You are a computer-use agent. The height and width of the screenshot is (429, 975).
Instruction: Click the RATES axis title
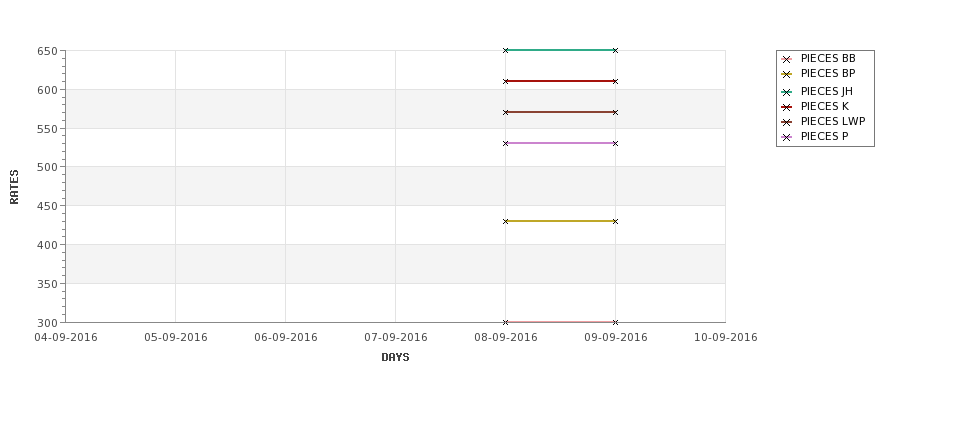14,187
